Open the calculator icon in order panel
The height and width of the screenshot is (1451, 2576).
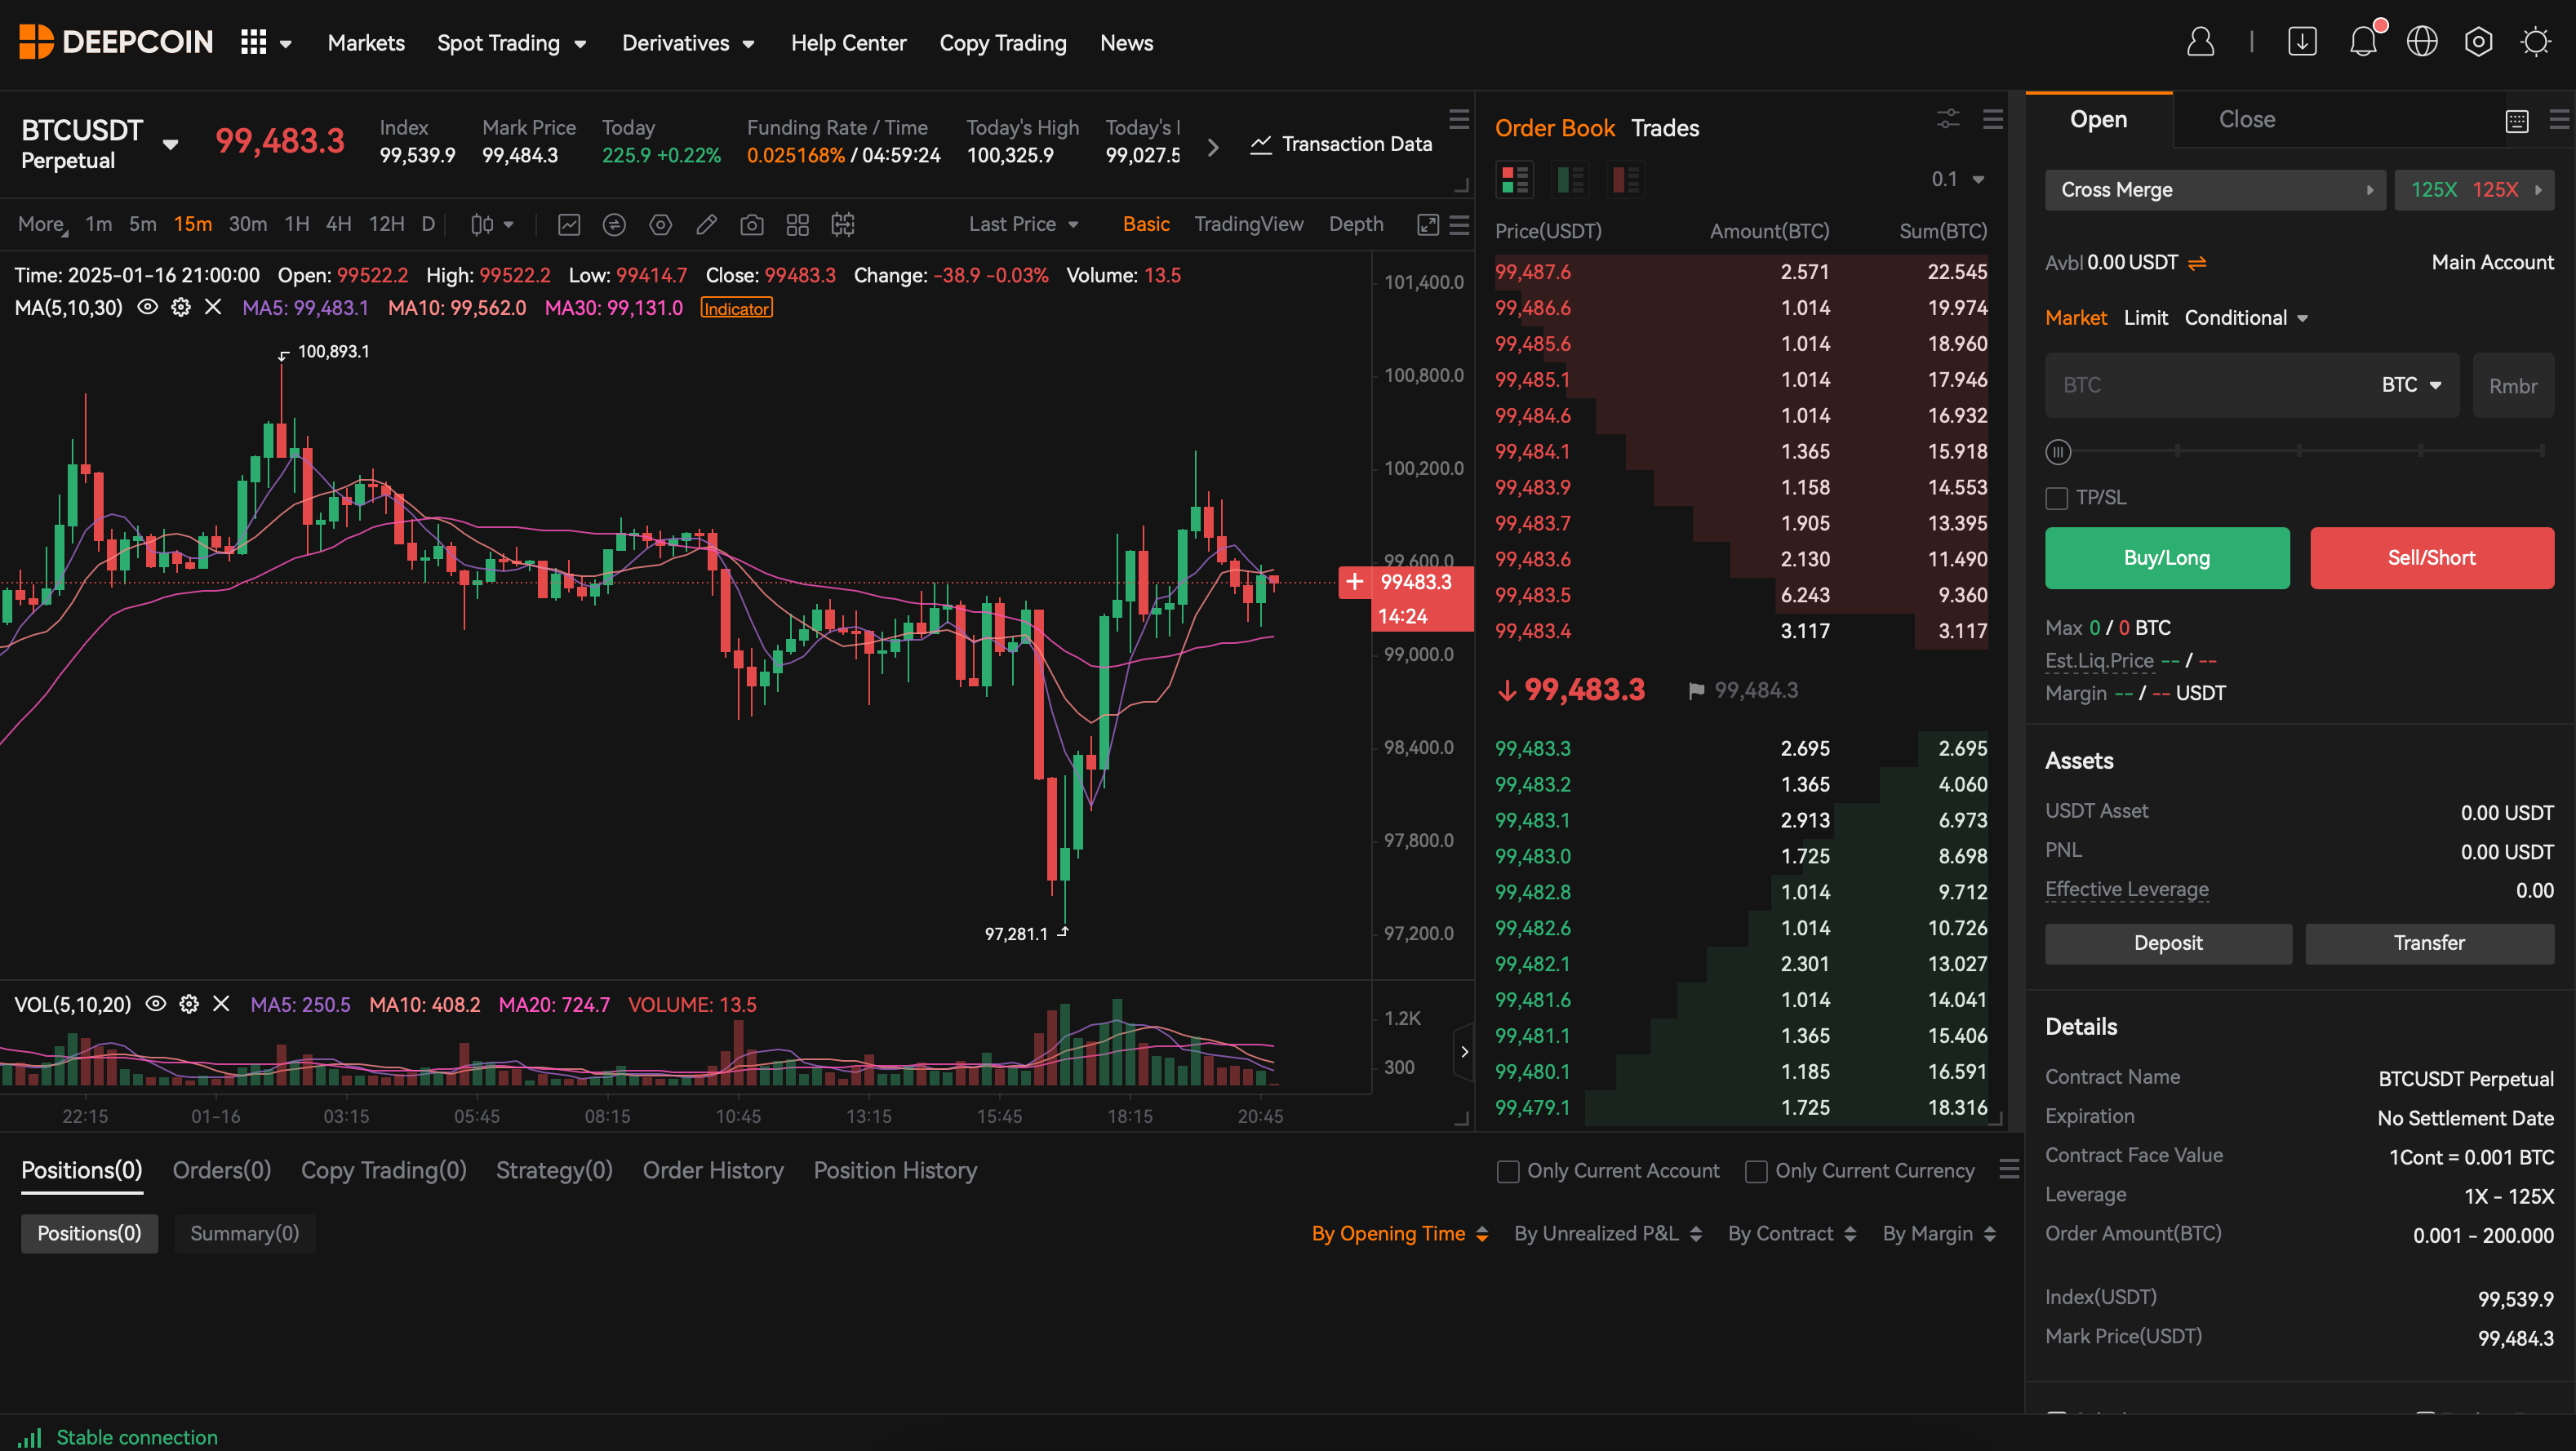coord(2517,121)
